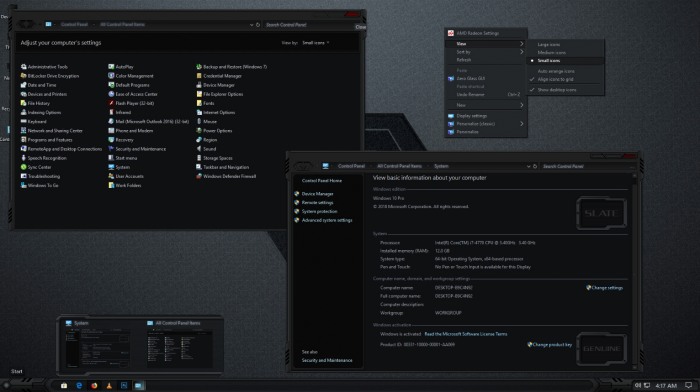Click the Firefox icon in the taskbar
The height and width of the screenshot is (392, 700).
[94, 385]
